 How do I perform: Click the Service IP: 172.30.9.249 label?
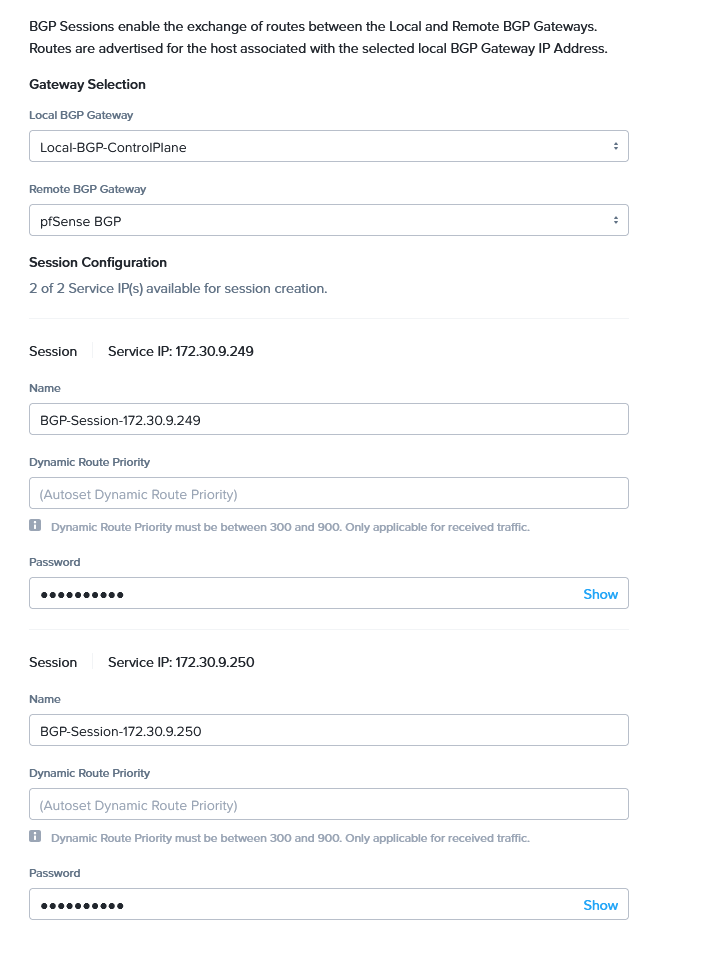pyautogui.click(x=181, y=351)
